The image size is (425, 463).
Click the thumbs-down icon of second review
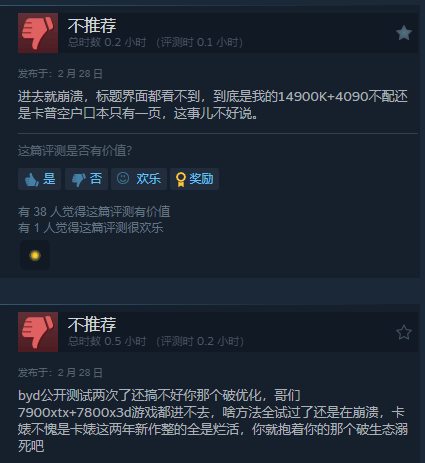tap(38, 332)
